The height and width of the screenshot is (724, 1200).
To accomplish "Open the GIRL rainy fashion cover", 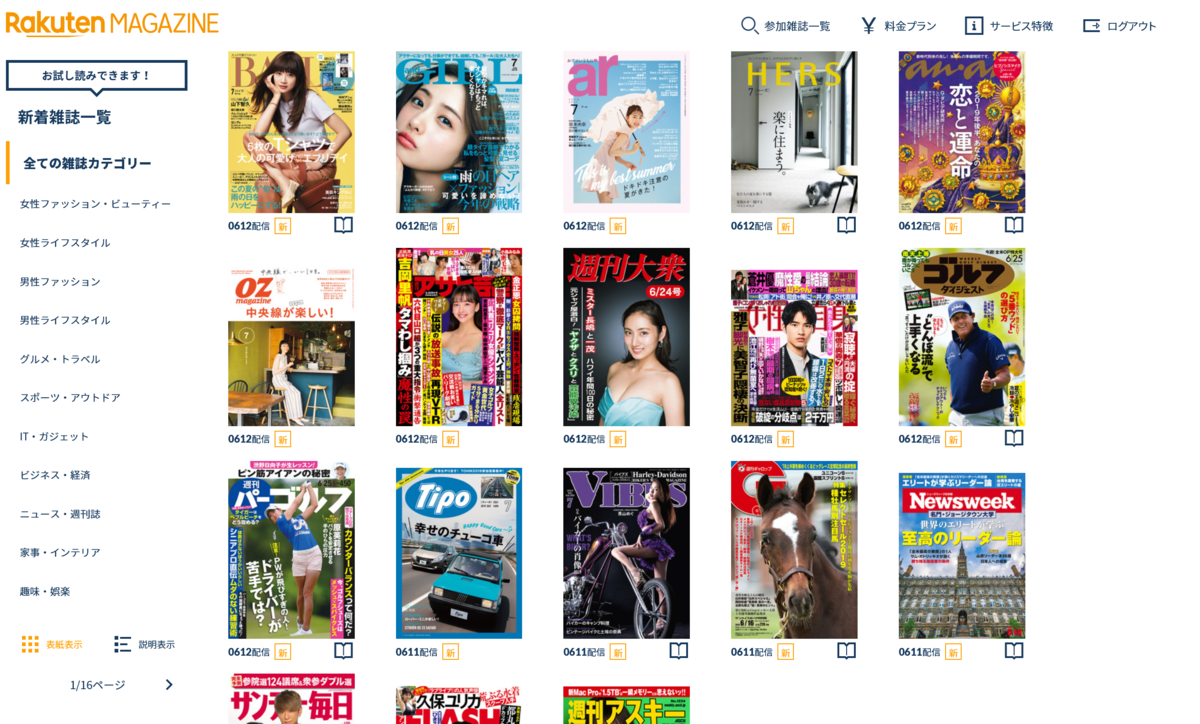I will pos(459,132).
